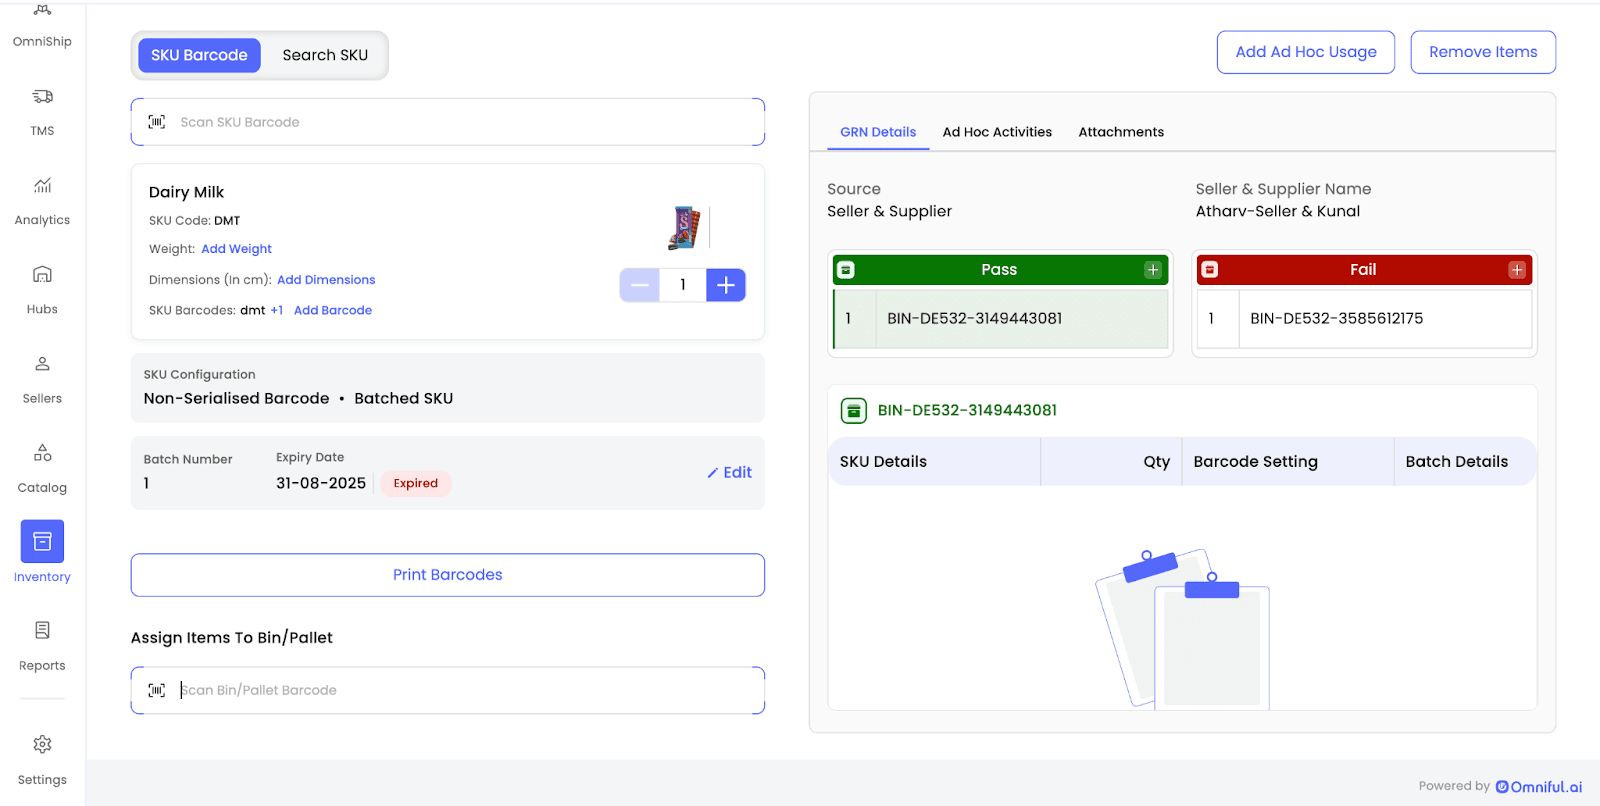The width and height of the screenshot is (1600, 806).
Task: Expand Pass bins with plus icon
Action: 1153,270
